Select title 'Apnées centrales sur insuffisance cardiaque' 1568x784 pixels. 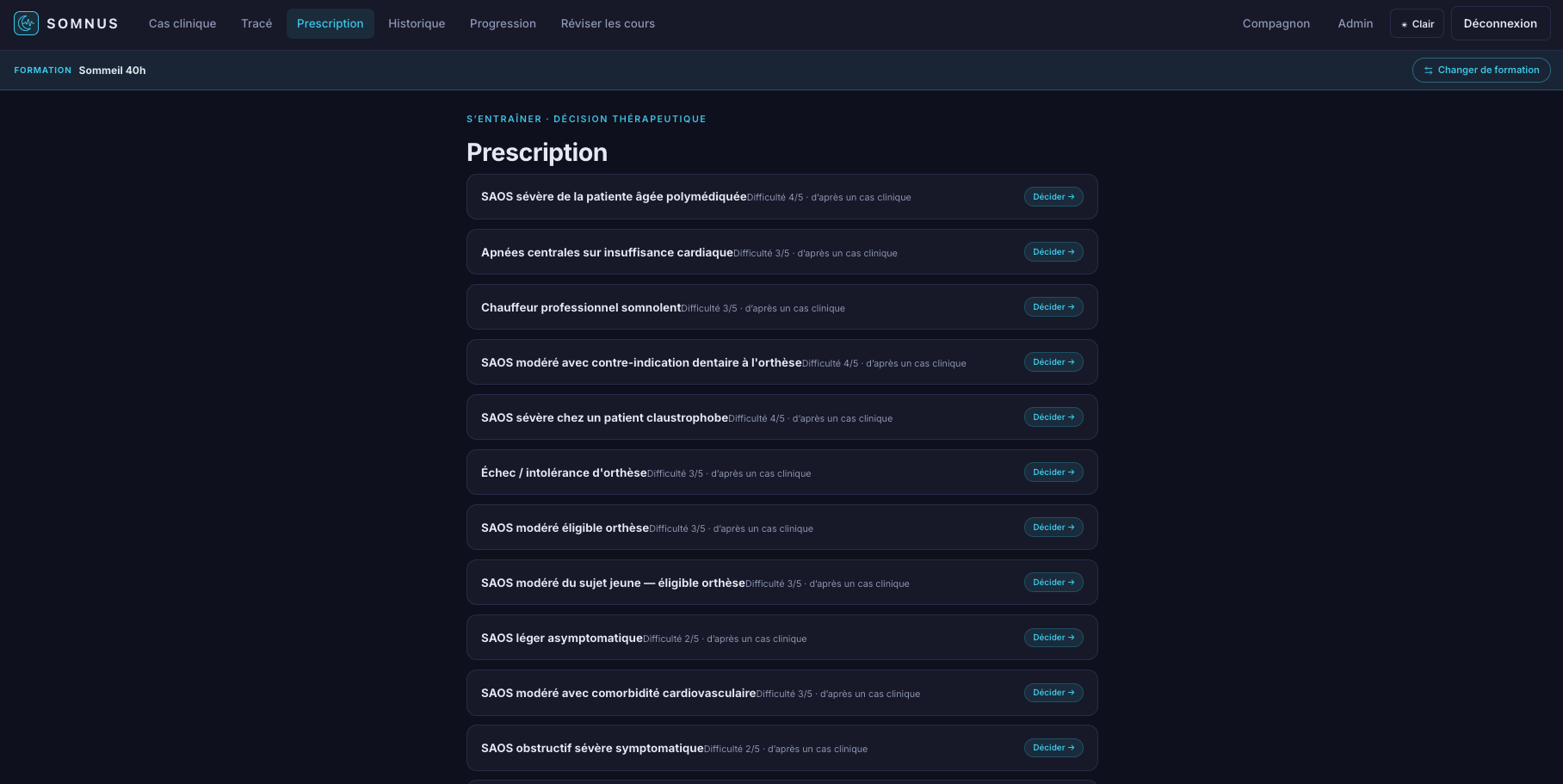coord(609,253)
